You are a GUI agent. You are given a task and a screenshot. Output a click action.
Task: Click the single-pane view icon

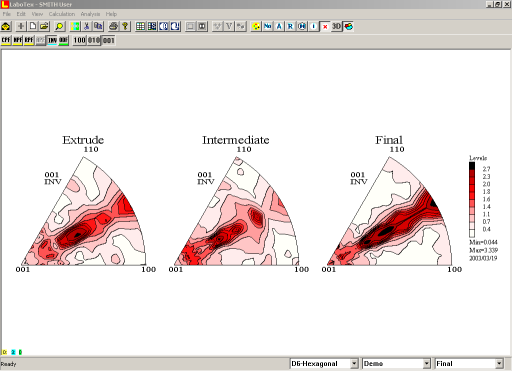(x=190, y=26)
